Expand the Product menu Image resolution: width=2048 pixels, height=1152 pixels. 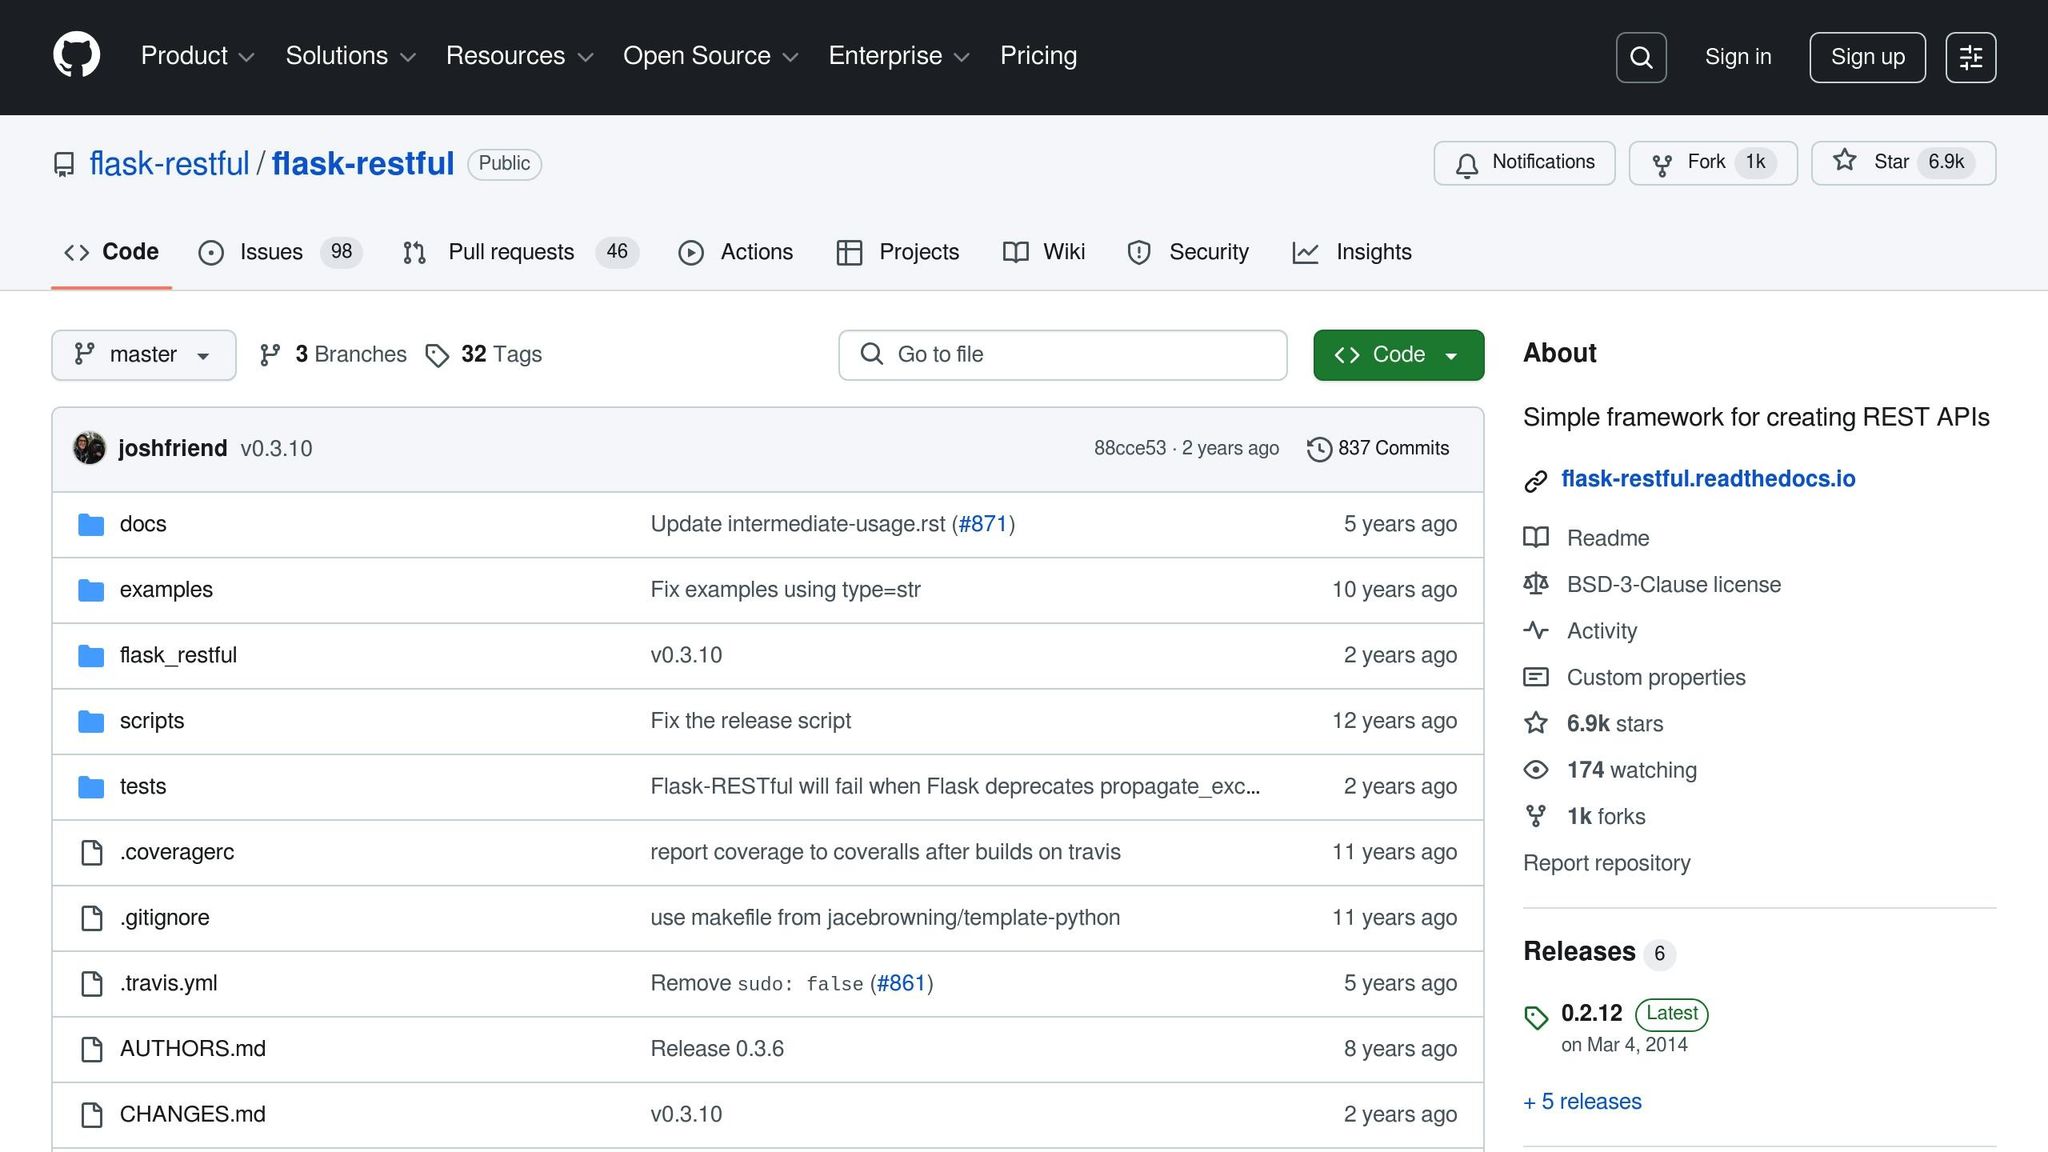pyautogui.click(x=197, y=56)
